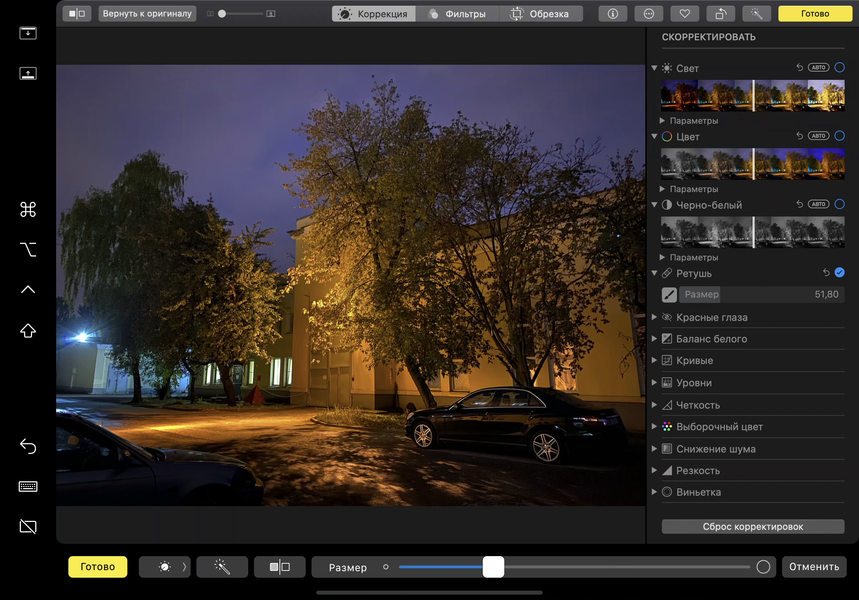Click the Shift key arrow icon in sidebar

[28, 331]
